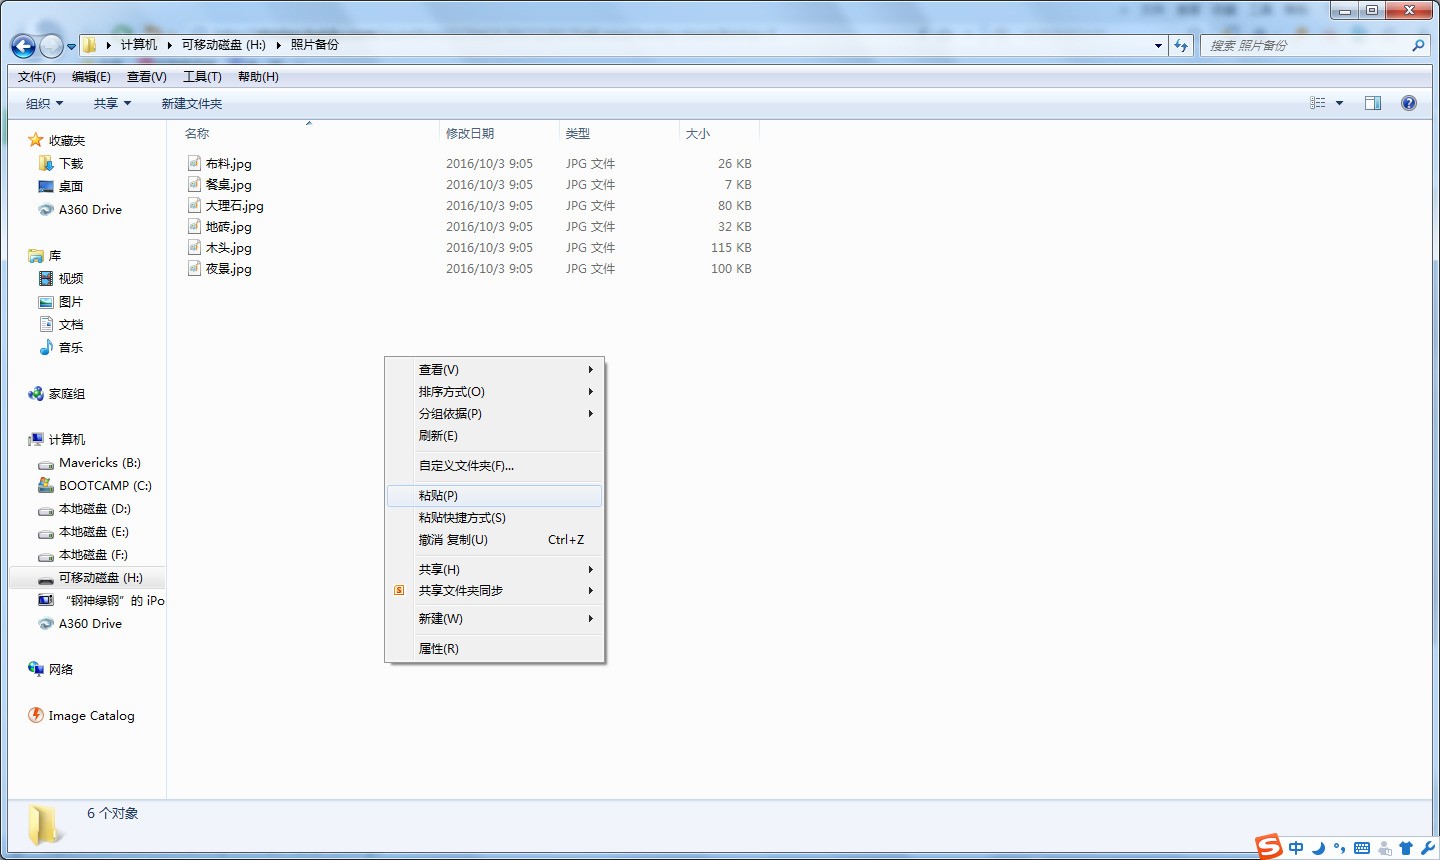The height and width of the screenshot is (860, 1440).
Task: Expand breadcrumb arrow after 计算机
Action: (170, 45)
